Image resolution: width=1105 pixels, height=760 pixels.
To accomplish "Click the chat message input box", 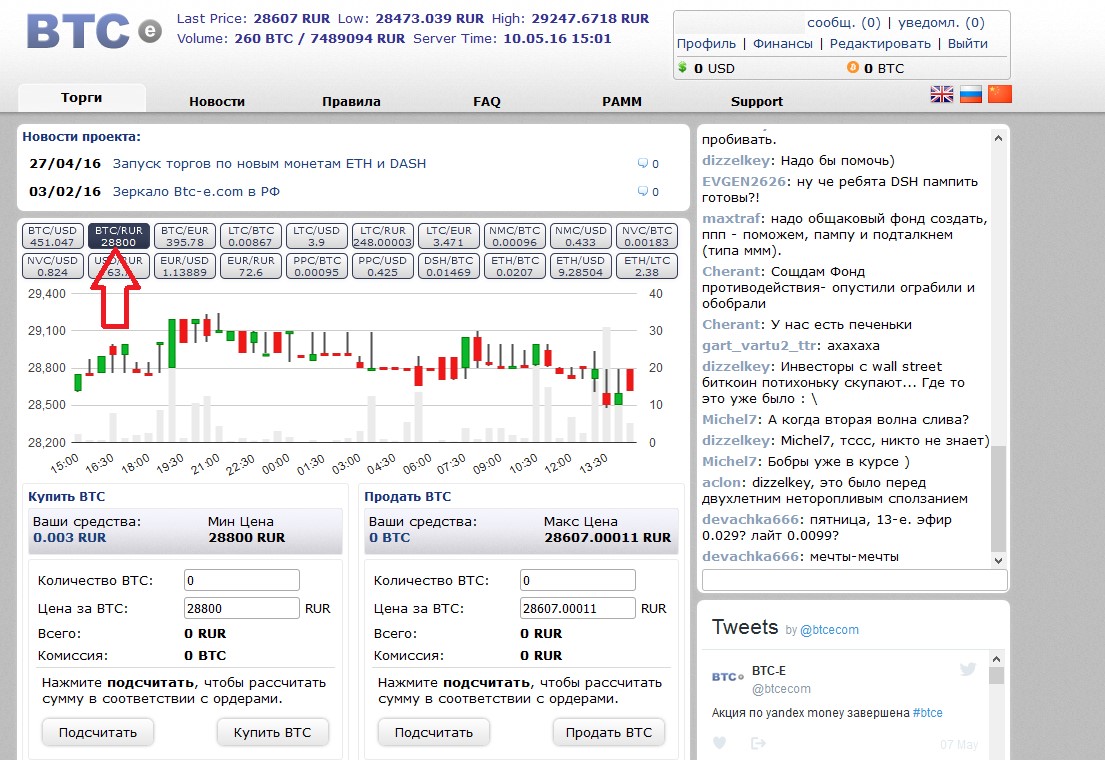I will [855, 580].
